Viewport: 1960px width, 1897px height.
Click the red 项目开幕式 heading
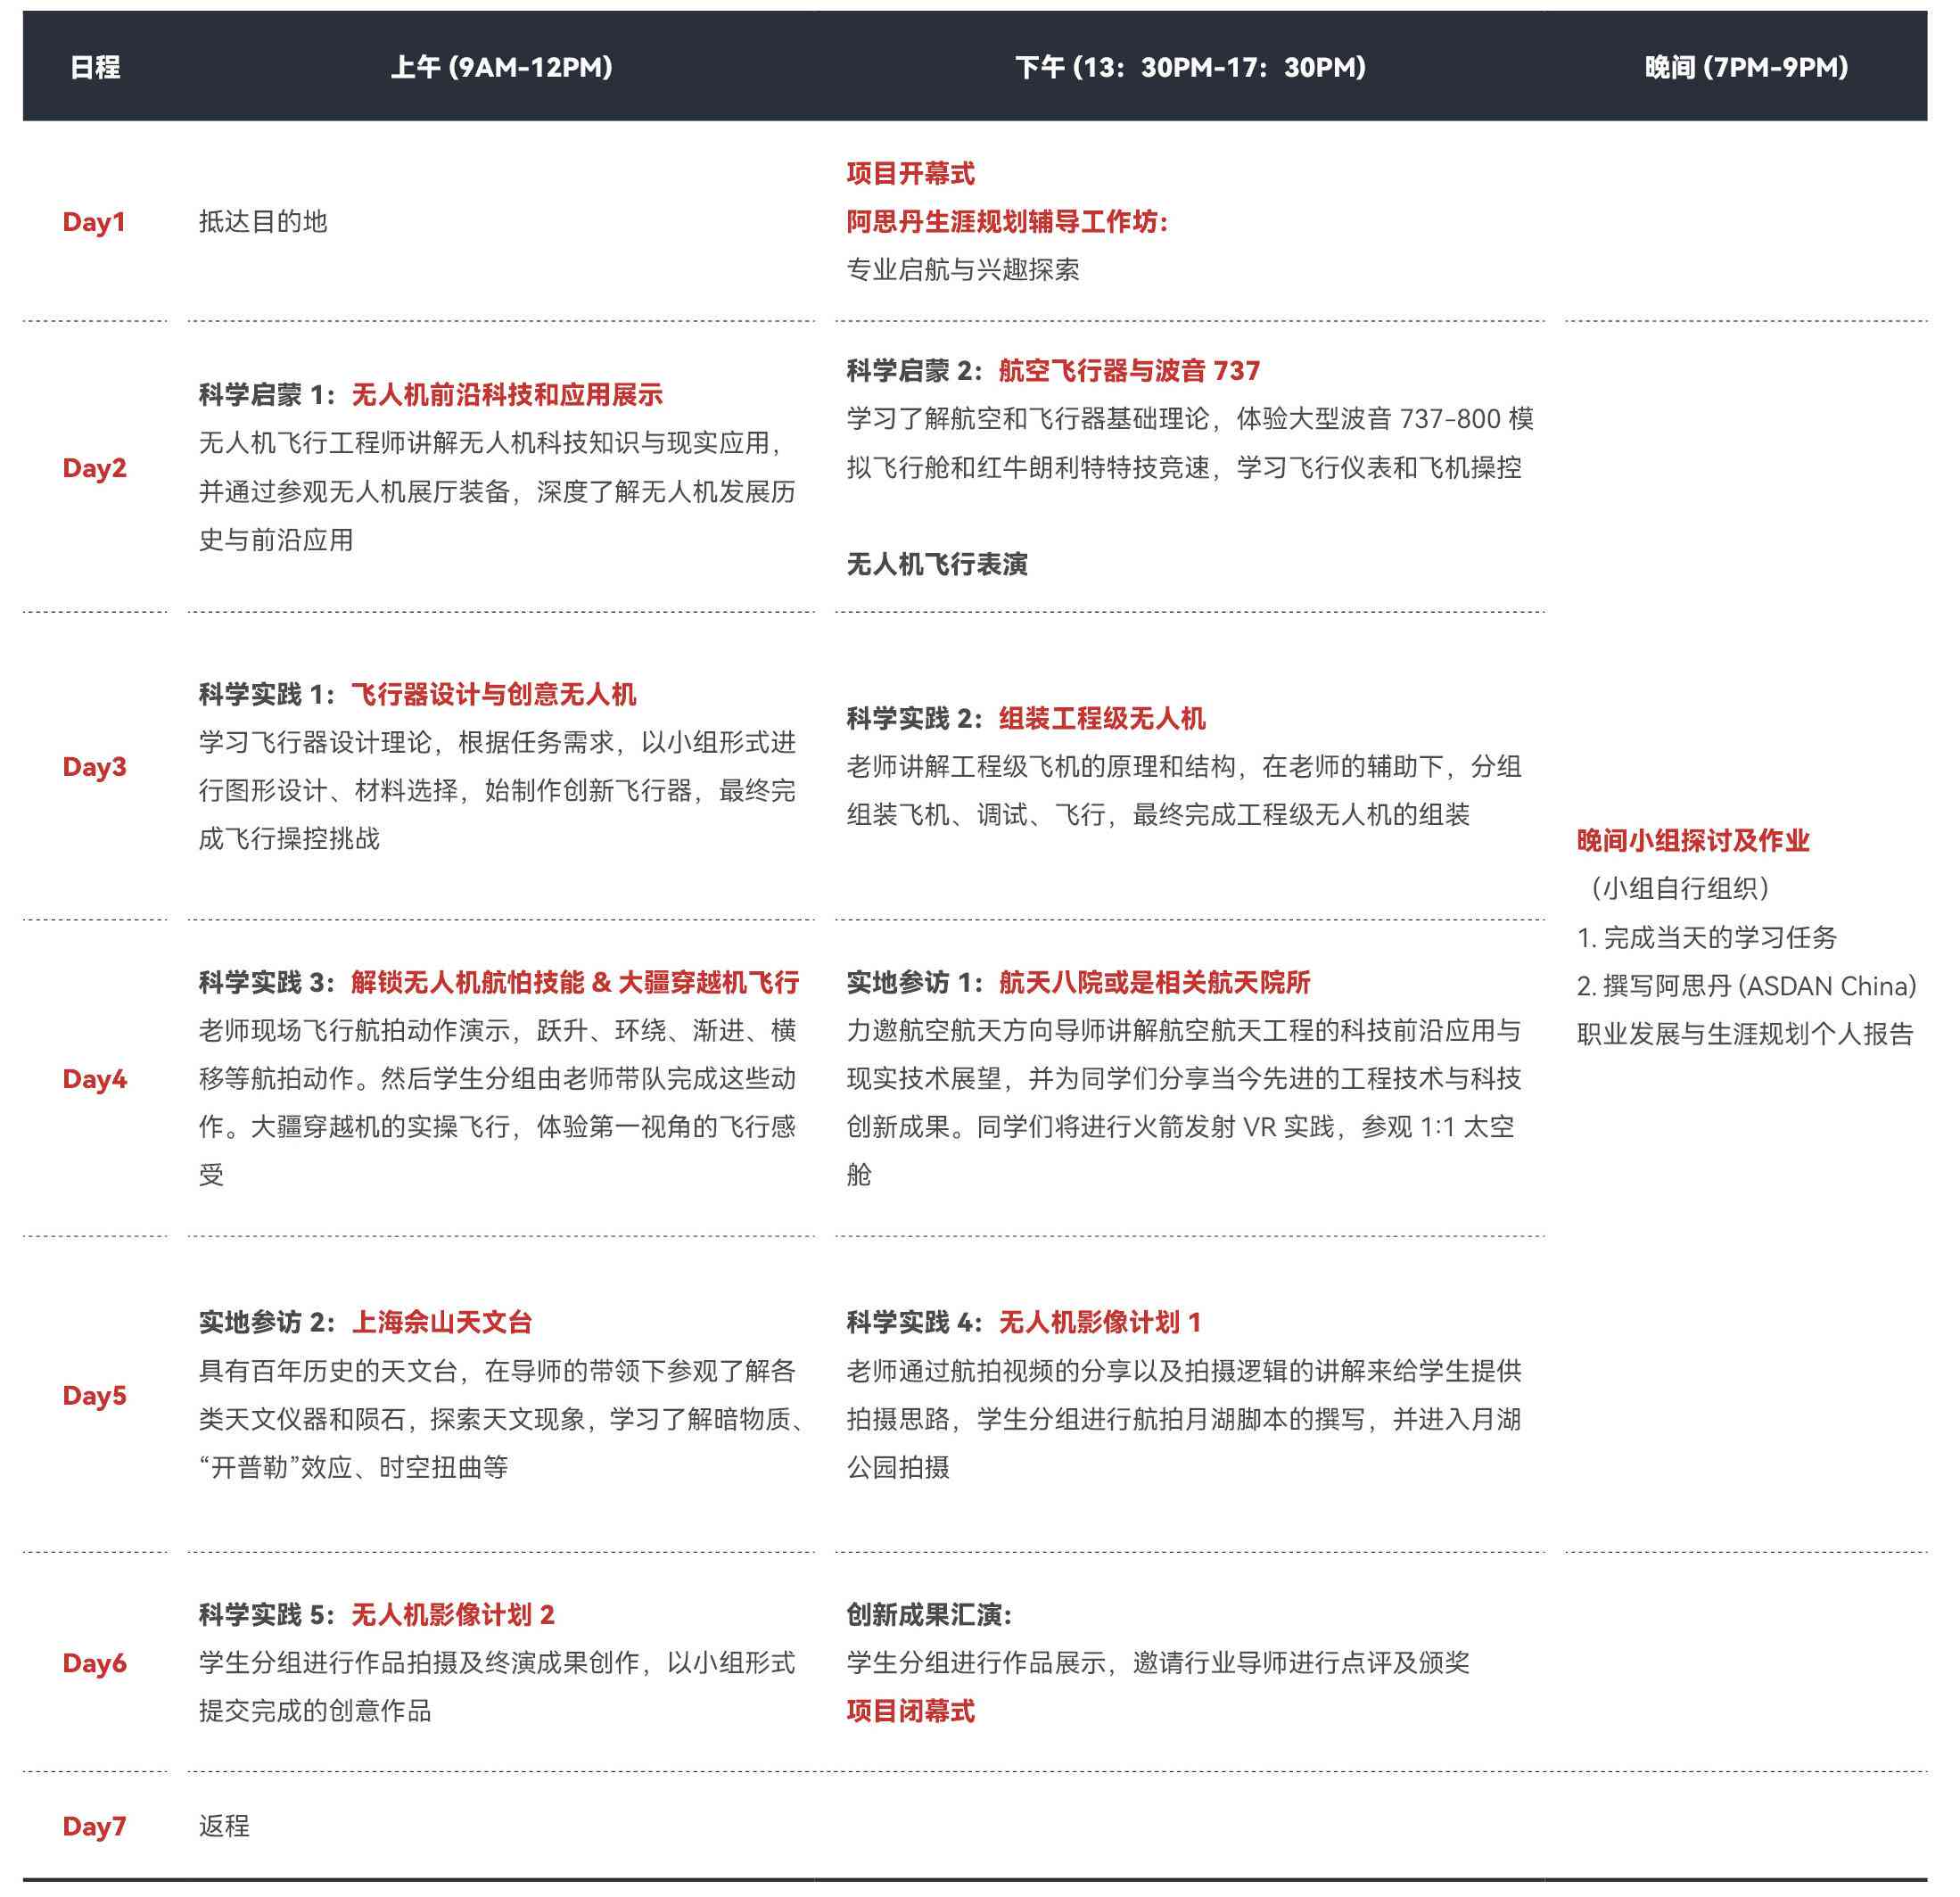910,173
